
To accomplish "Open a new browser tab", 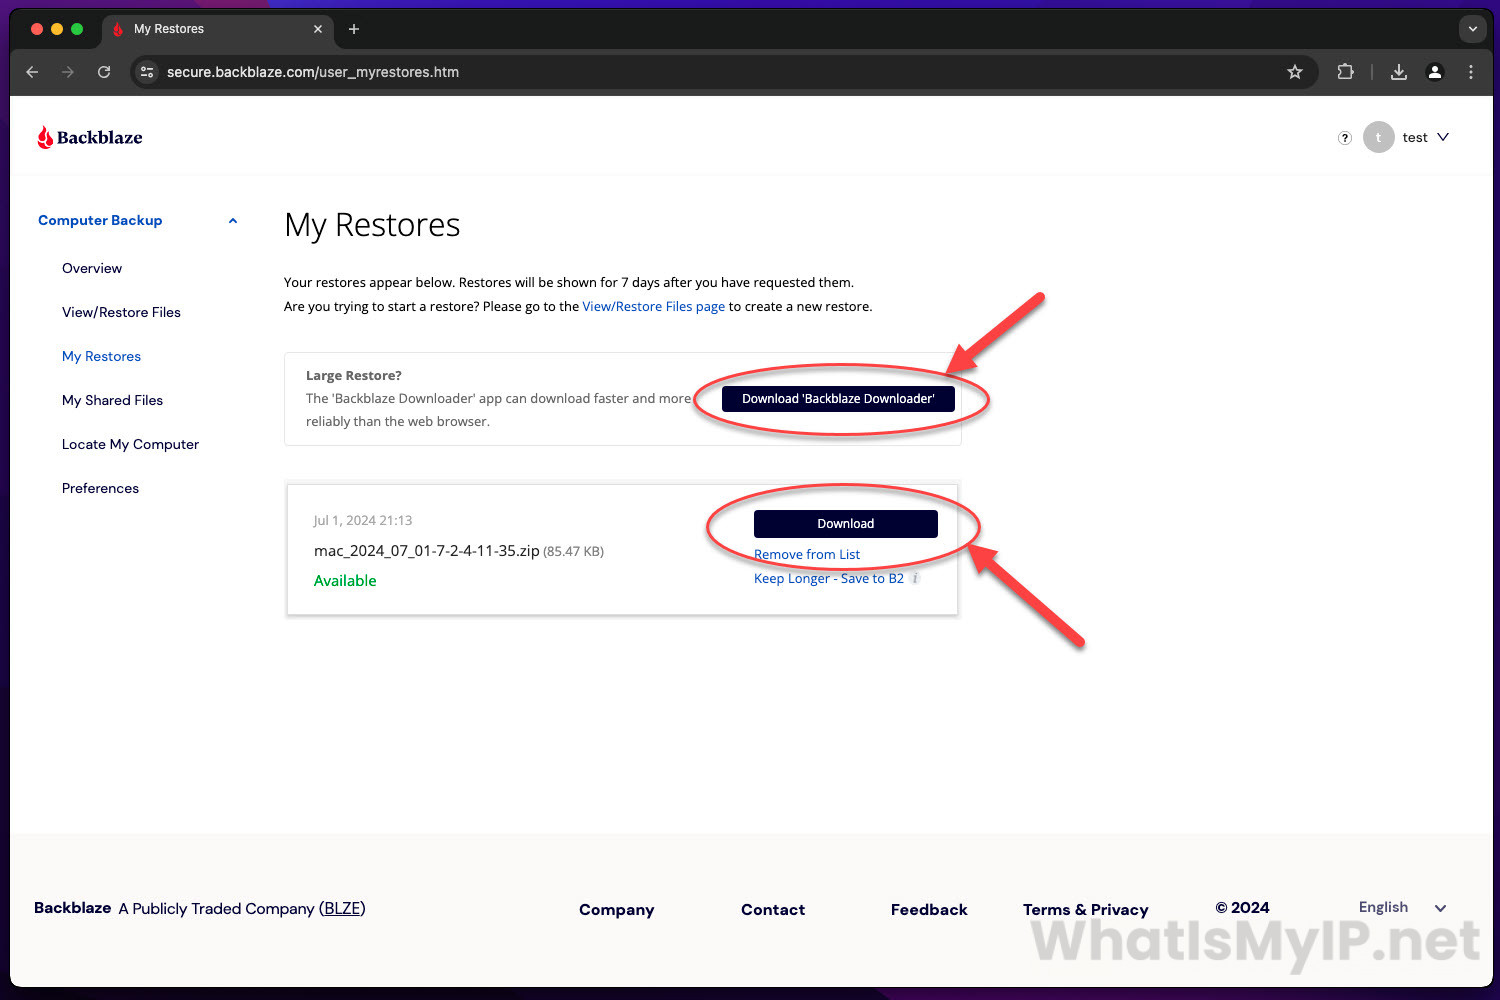I will (353, 29).
